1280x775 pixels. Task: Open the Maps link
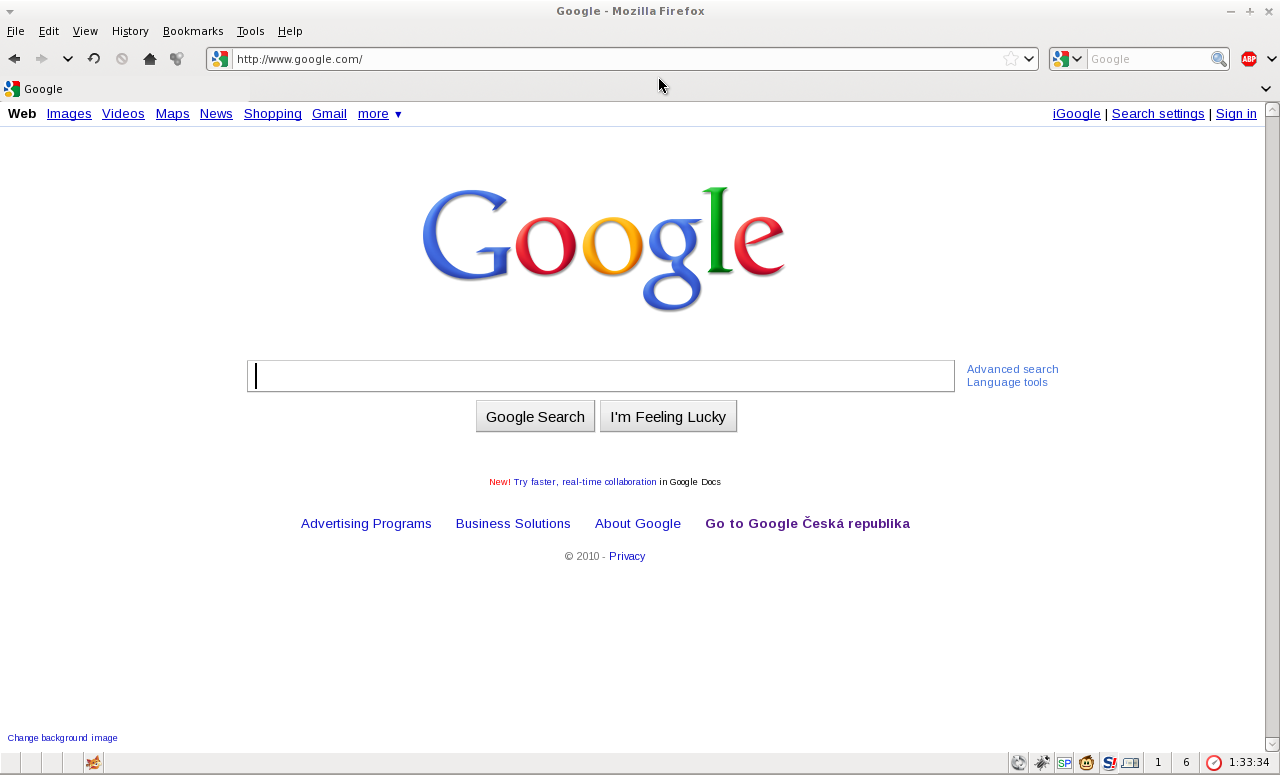coord(172,114)
